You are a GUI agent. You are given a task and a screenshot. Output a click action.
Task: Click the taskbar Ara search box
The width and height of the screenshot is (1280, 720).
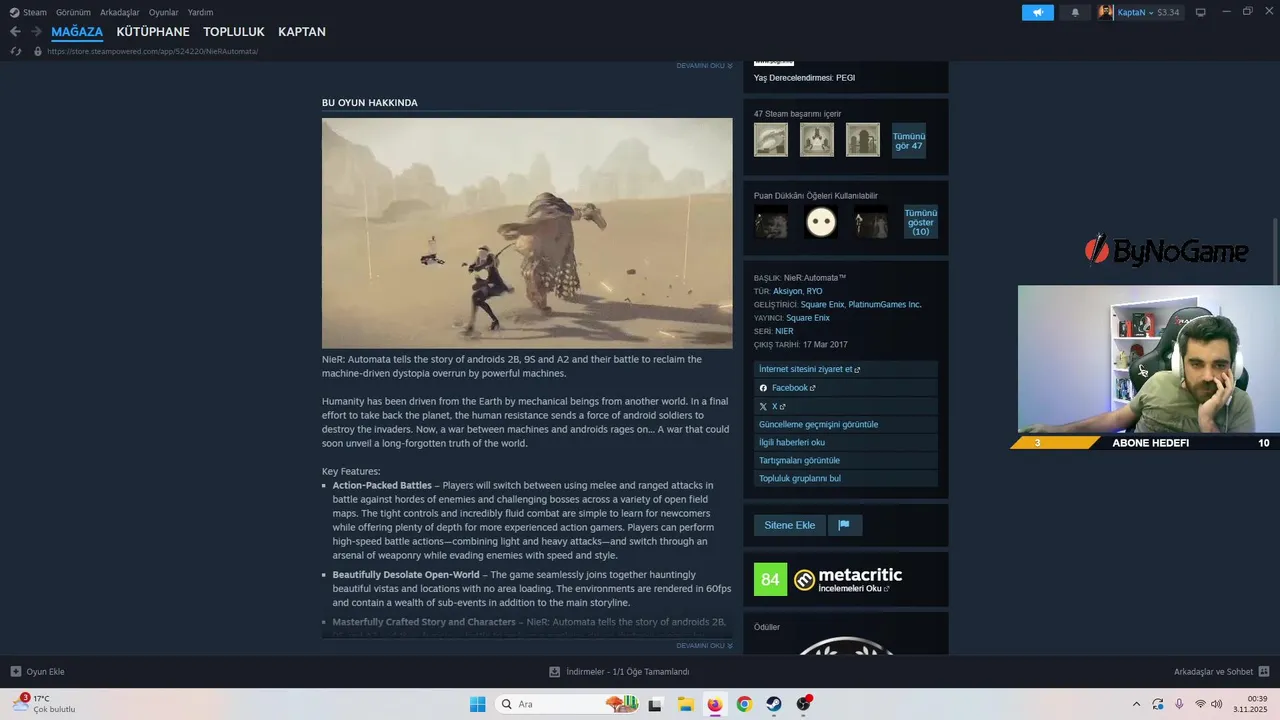pos(568,704)
